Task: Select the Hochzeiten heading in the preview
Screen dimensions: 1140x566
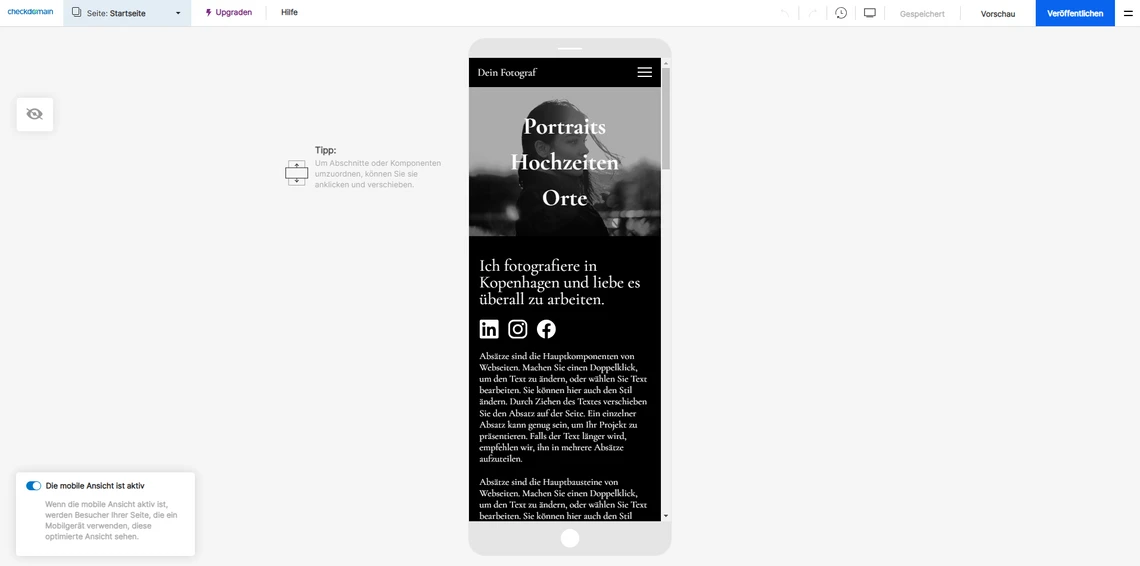Action: pyautogui.click(x=564, y=162)
